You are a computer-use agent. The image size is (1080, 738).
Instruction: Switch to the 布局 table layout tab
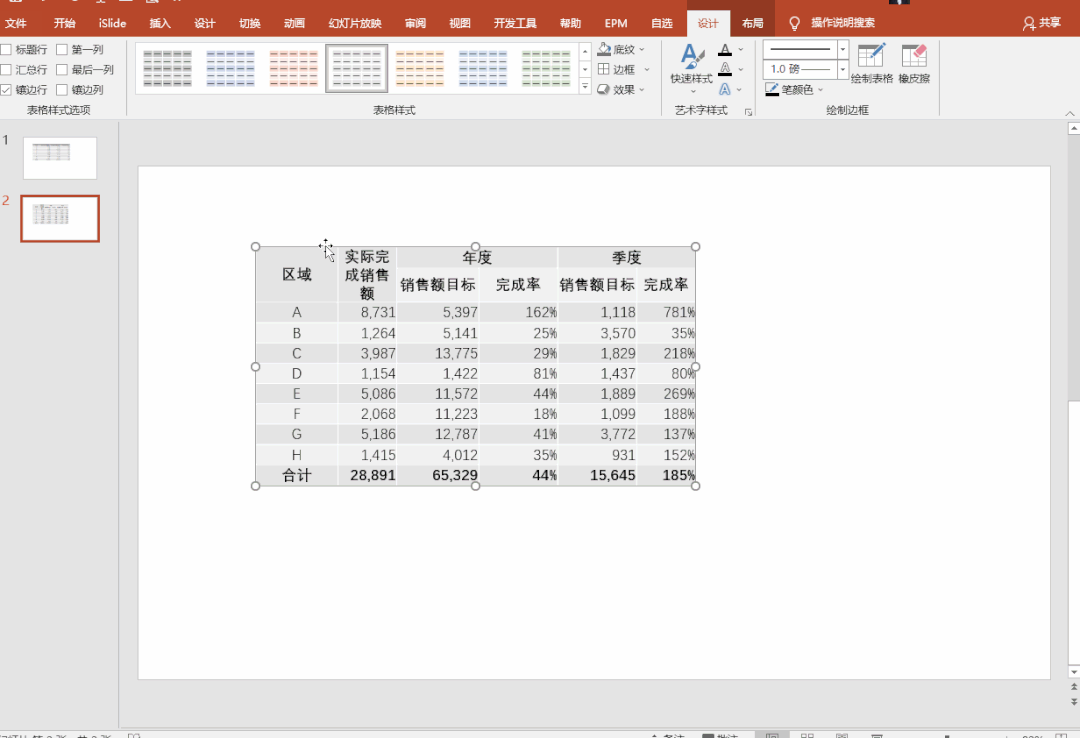point(752,23)
